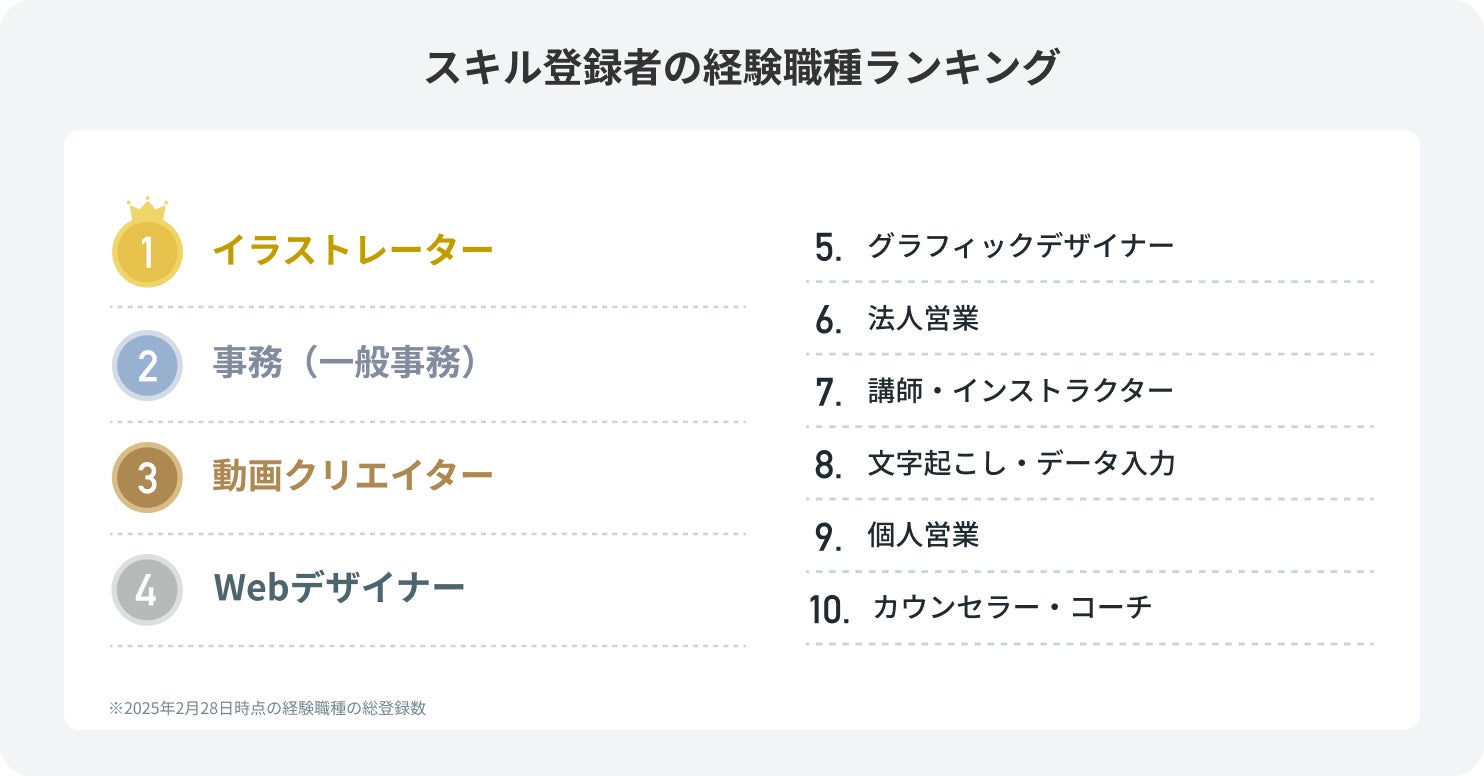Click the 動画クリエイター entry
The height and width of the screenshot is (776, 1484).
coord(352,475)
